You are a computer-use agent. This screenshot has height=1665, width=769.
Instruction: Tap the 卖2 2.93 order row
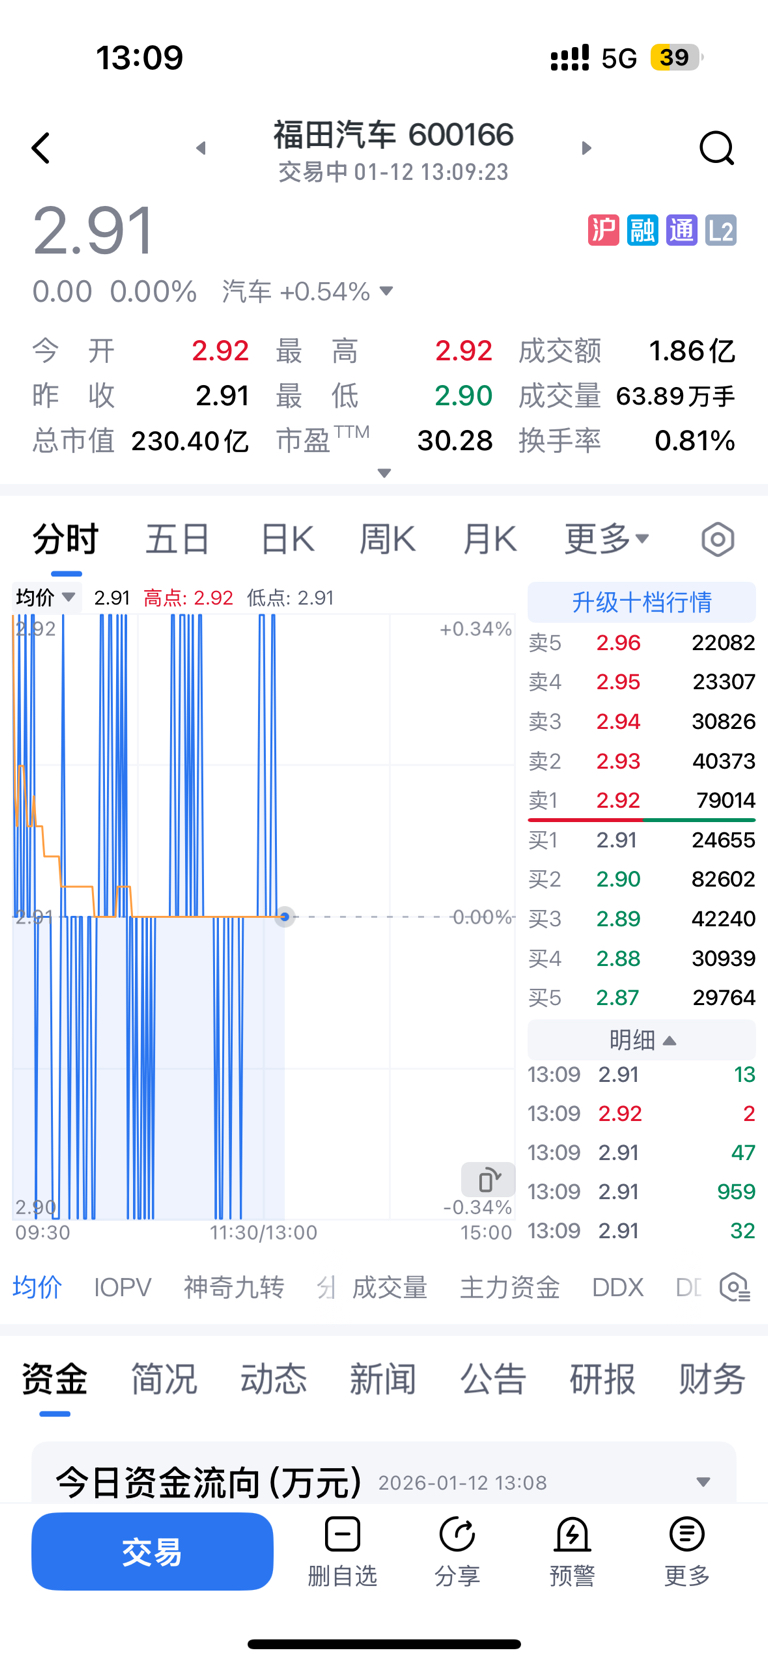tap(642, 761)
